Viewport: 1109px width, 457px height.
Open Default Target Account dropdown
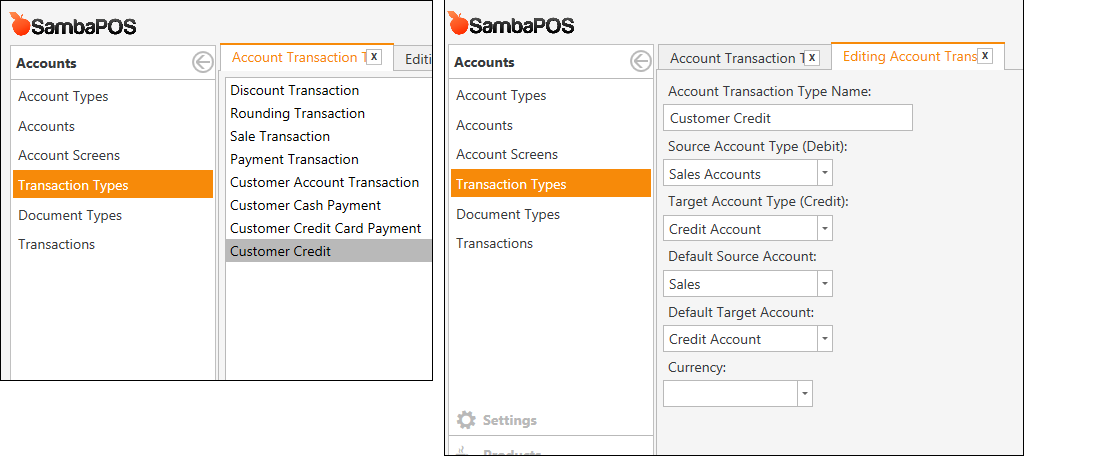pos(824,339)
